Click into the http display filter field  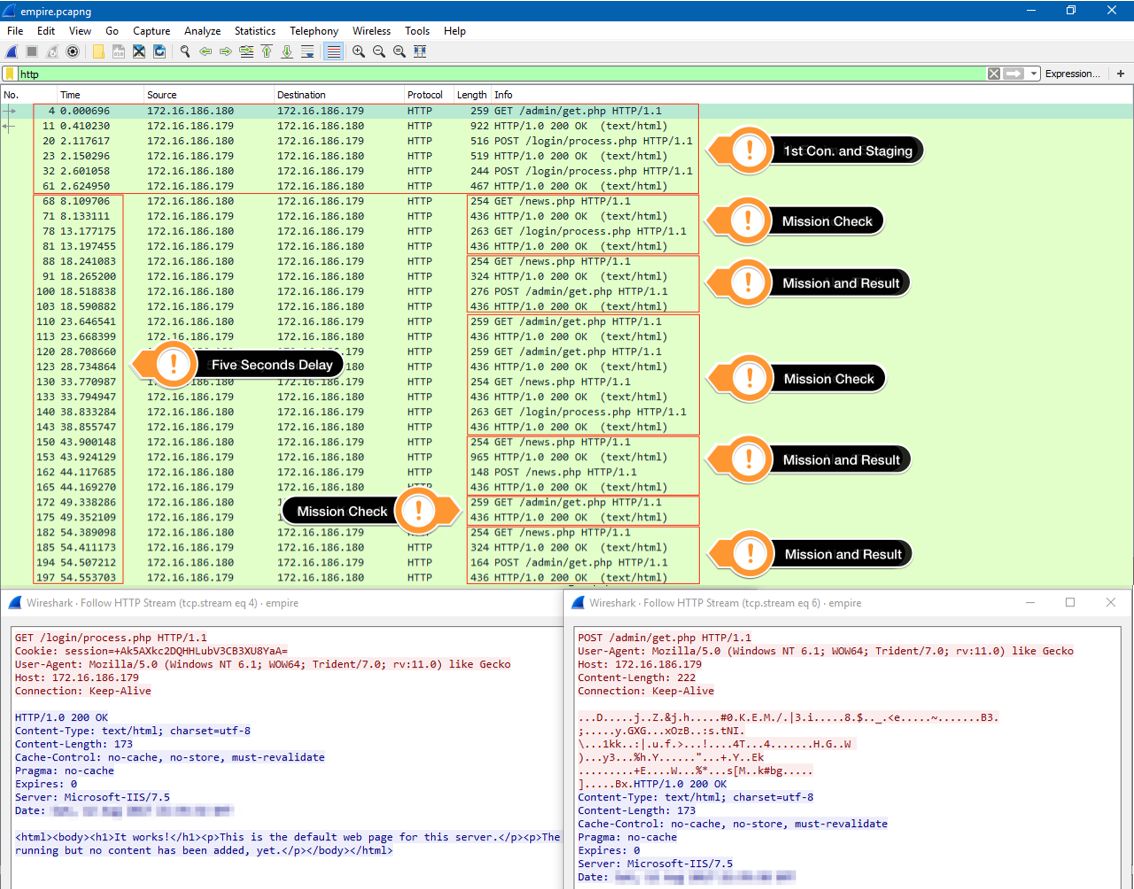500,74
